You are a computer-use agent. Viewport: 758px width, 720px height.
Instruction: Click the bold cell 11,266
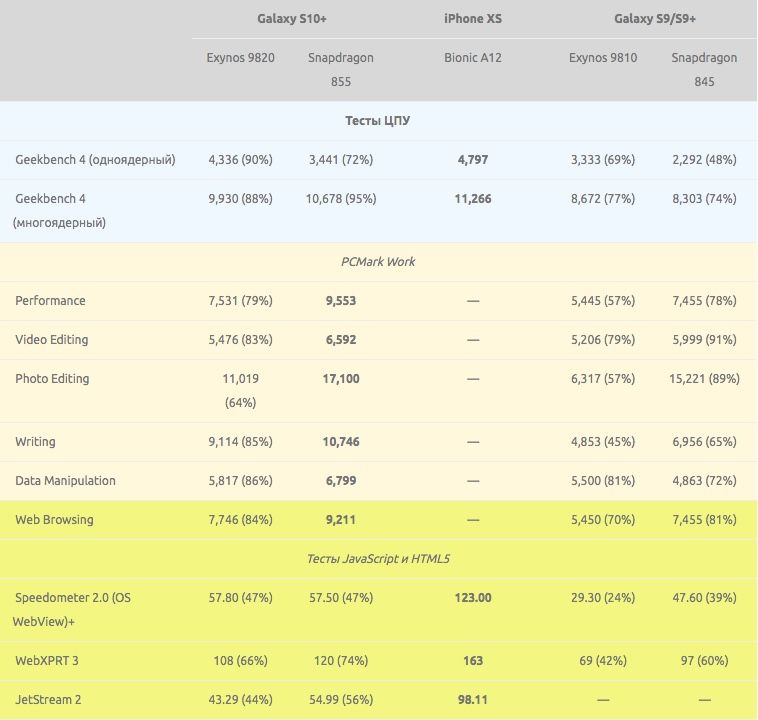click(473, 199)
